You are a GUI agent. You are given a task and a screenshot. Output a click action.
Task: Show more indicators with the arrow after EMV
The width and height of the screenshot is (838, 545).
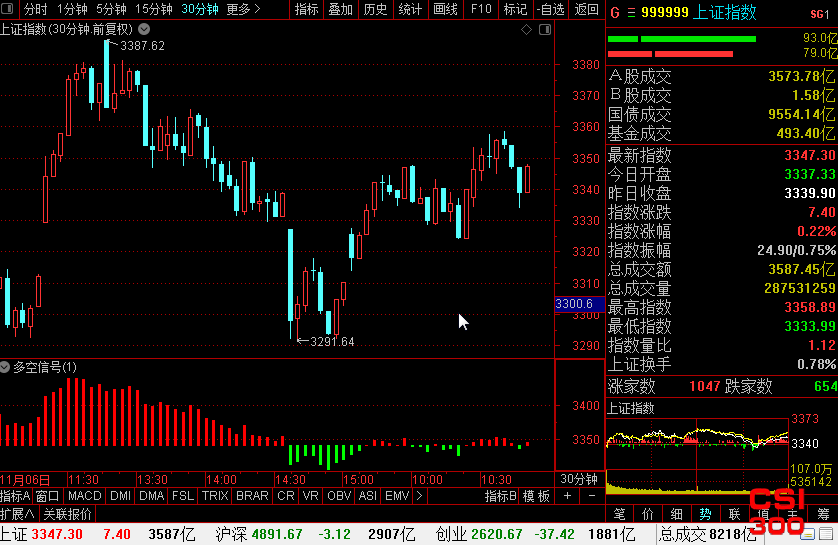420,496
